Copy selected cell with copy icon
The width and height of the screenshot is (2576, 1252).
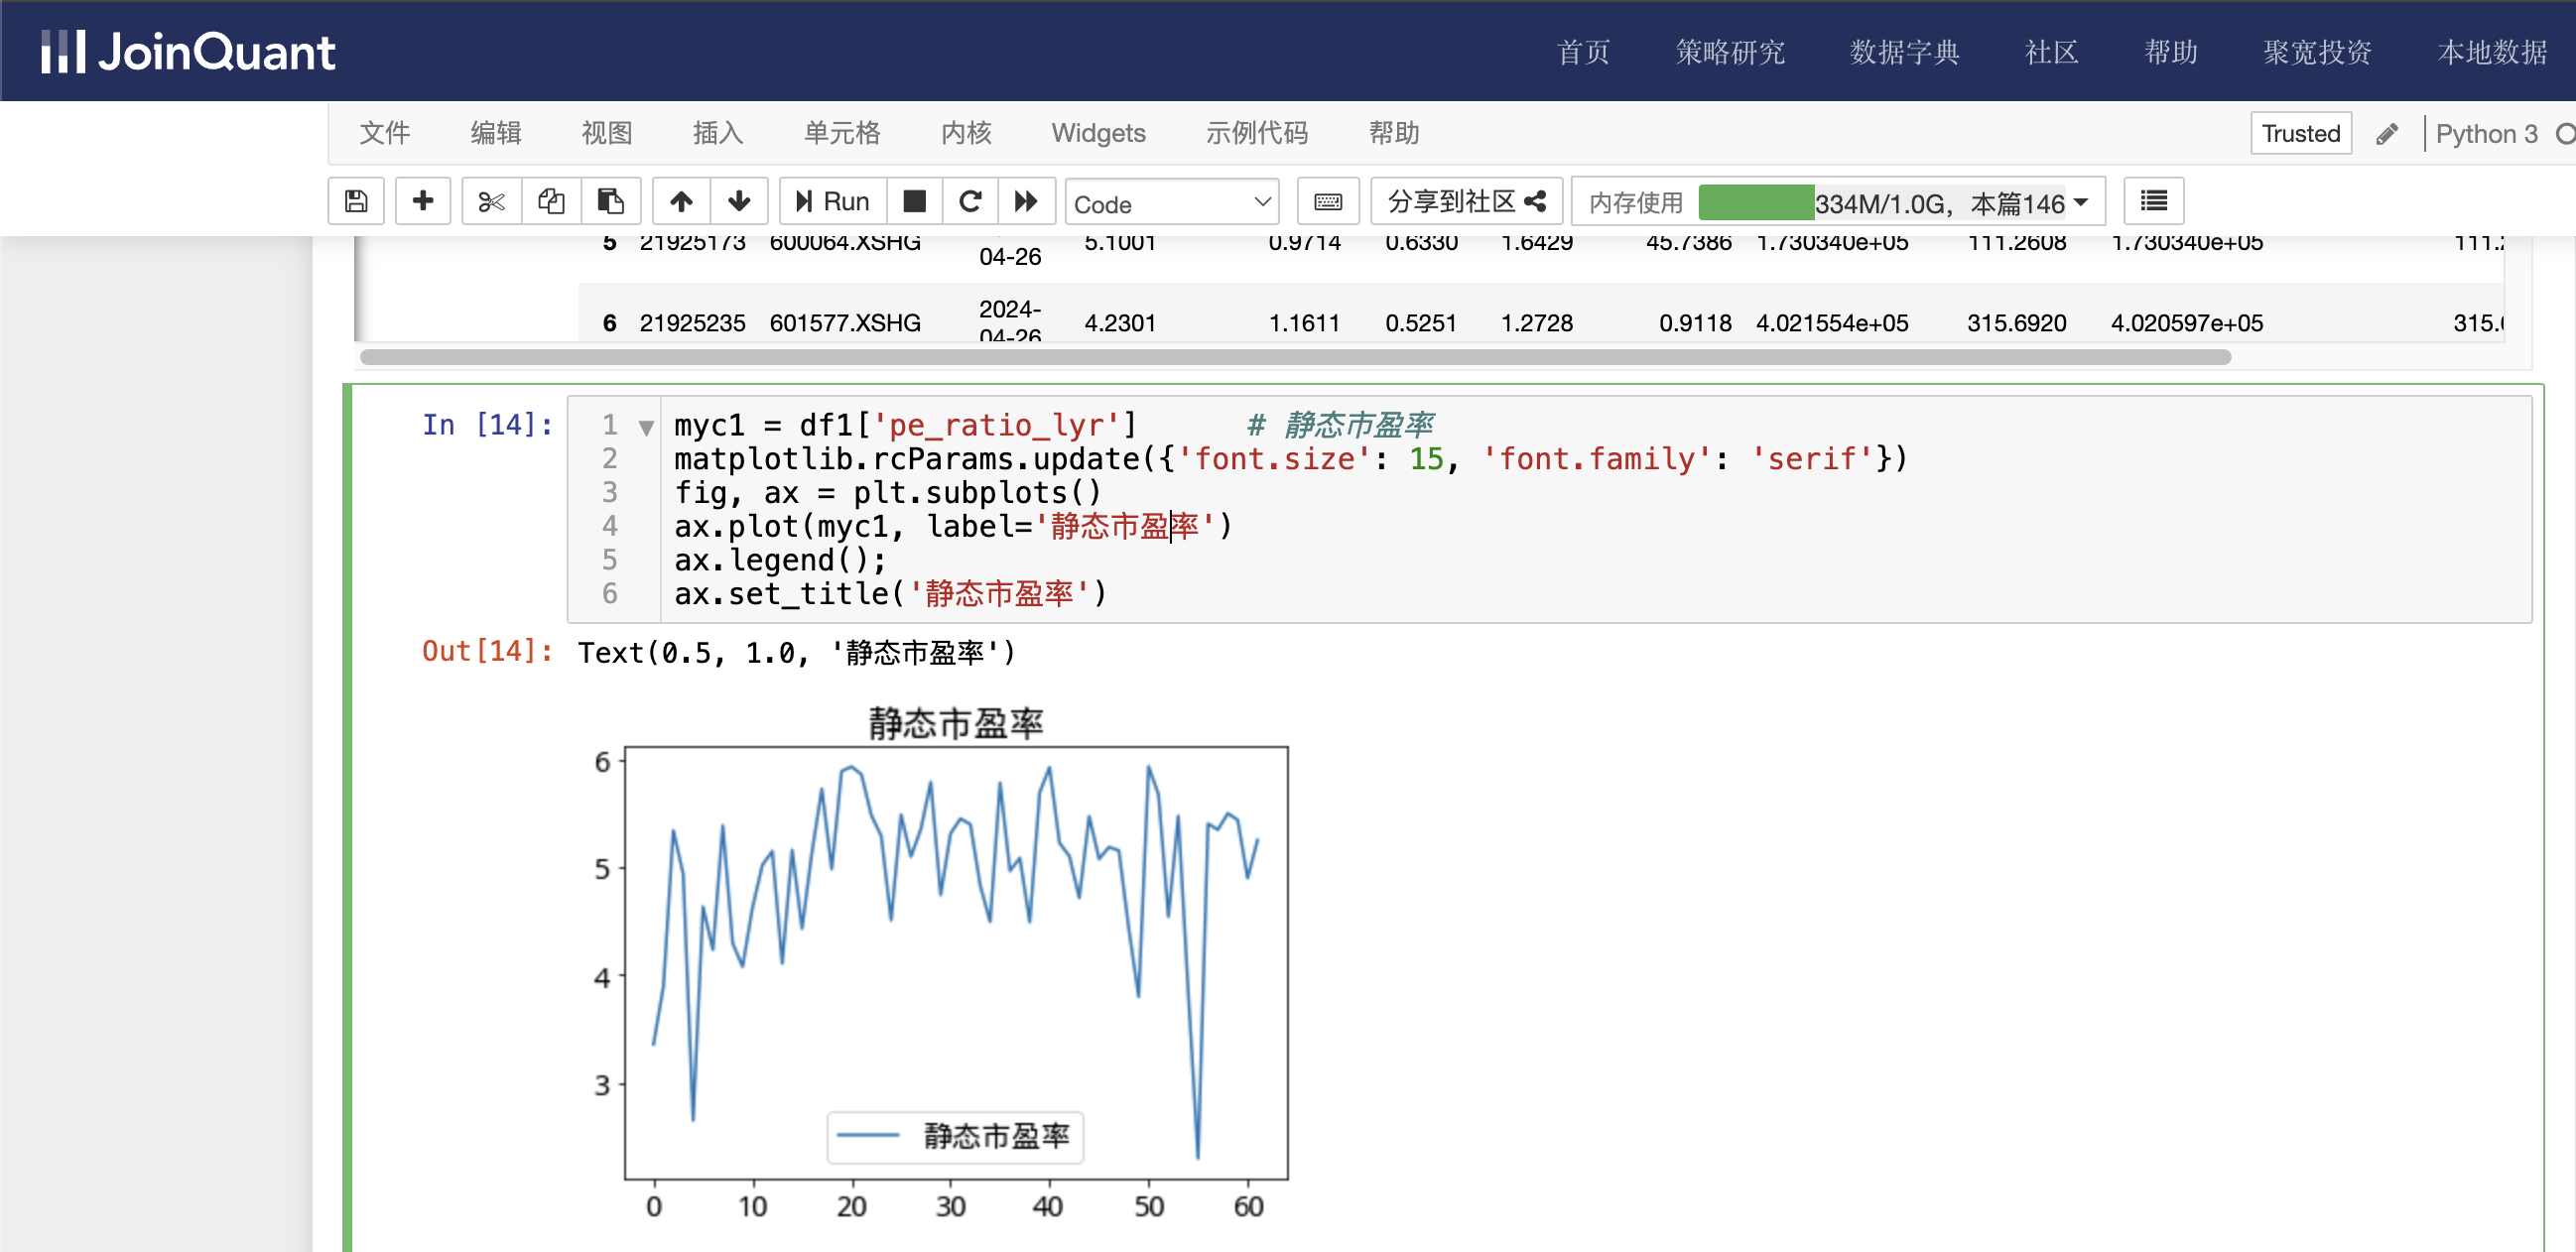click(x=551, y=202)
